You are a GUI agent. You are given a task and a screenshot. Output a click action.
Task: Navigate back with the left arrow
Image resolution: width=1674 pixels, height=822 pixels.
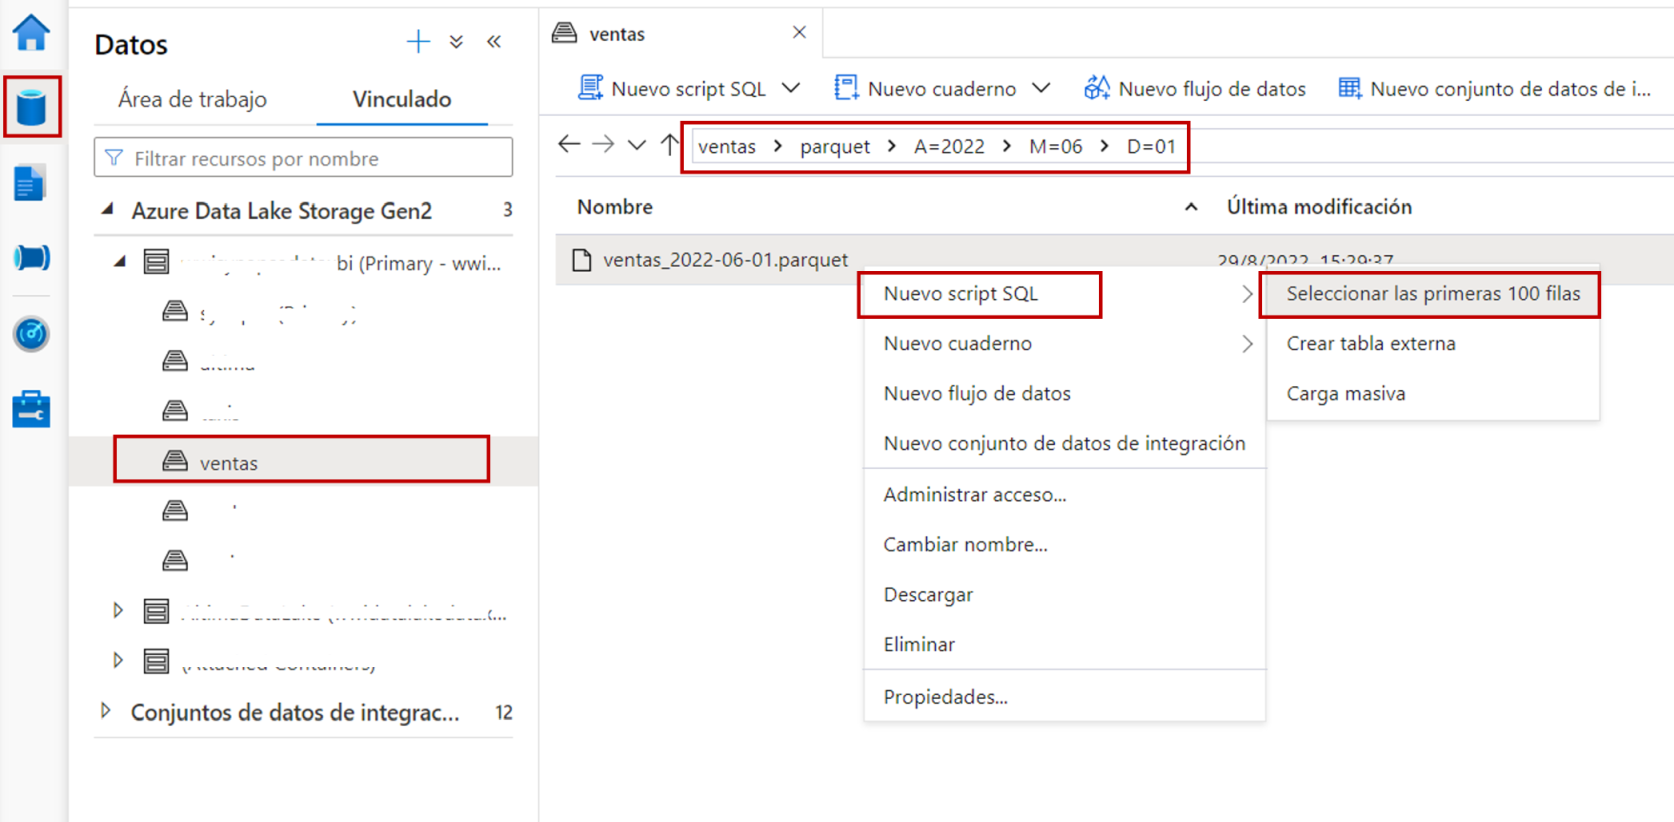tap(569, 145)
